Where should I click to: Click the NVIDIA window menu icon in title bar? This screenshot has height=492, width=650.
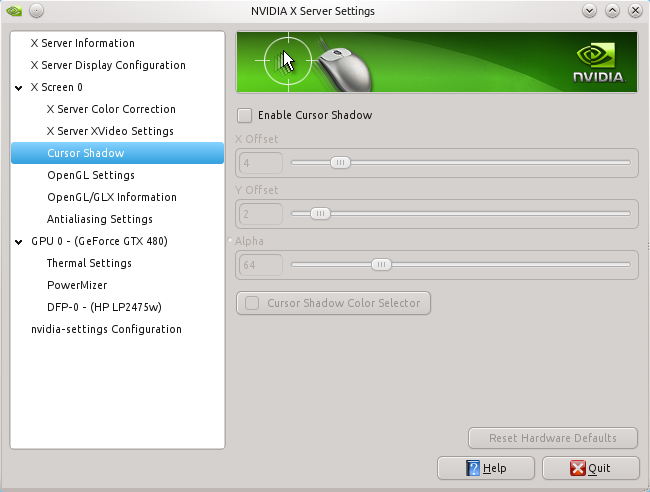[x=14, y=11]
